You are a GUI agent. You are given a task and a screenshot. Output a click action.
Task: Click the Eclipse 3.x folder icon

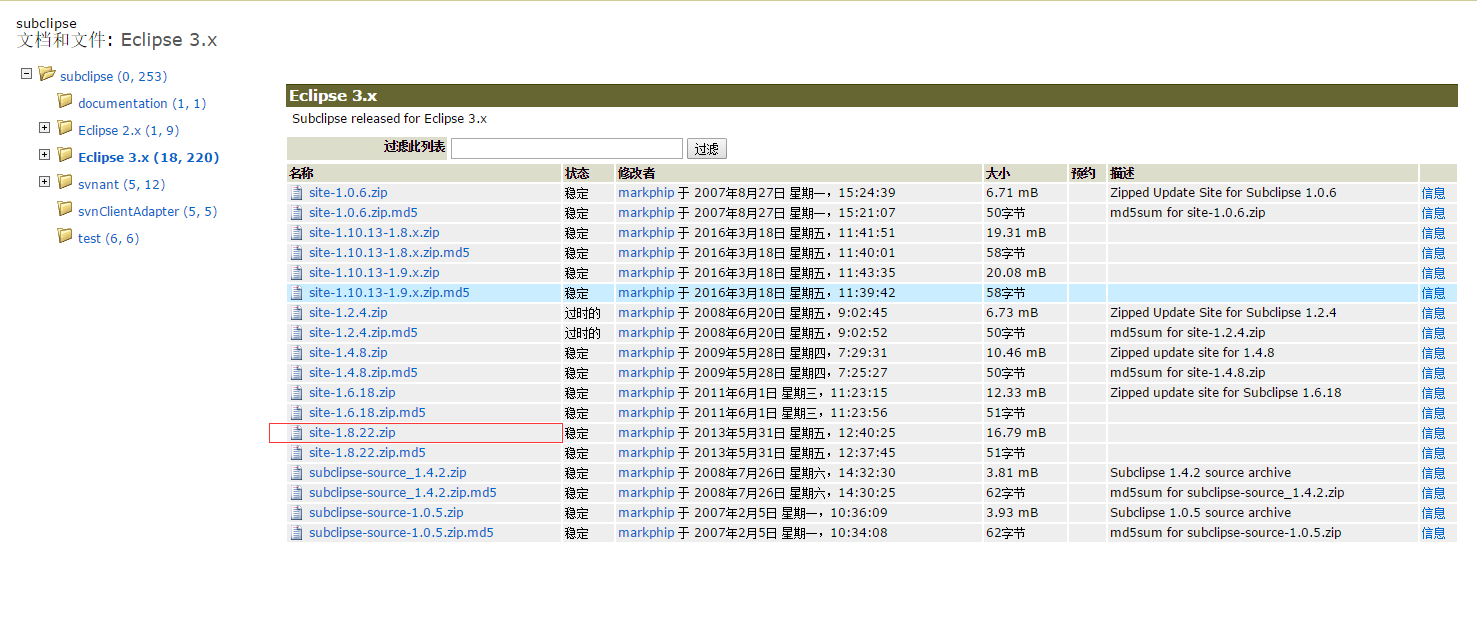(65, 155)
